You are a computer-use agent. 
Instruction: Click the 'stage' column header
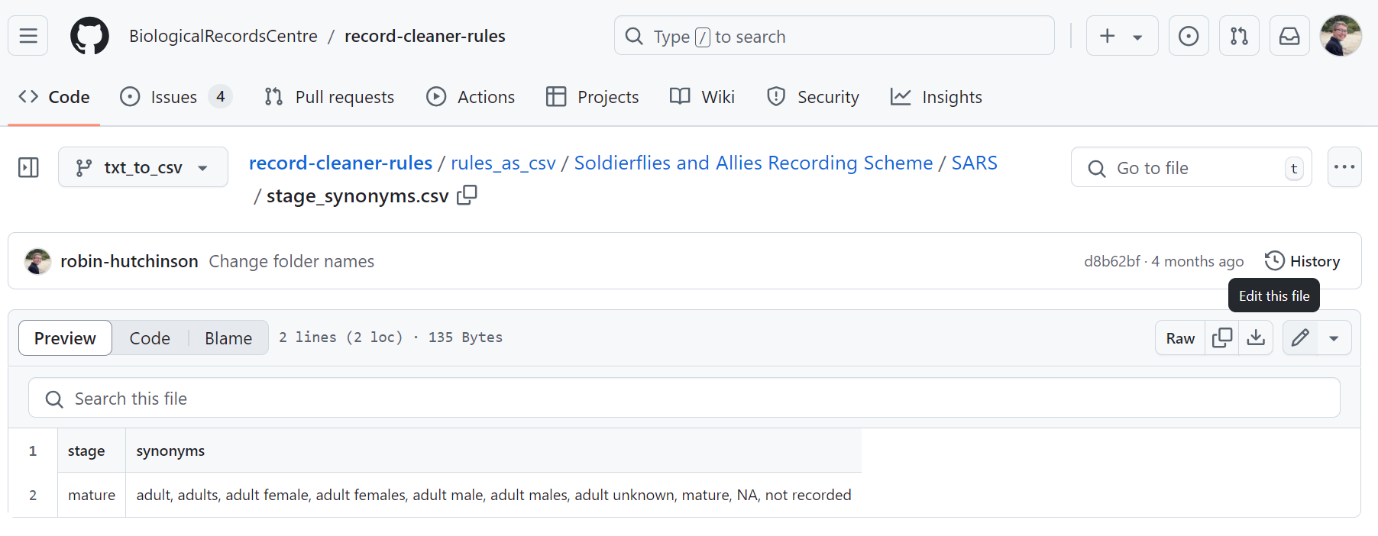91,451
